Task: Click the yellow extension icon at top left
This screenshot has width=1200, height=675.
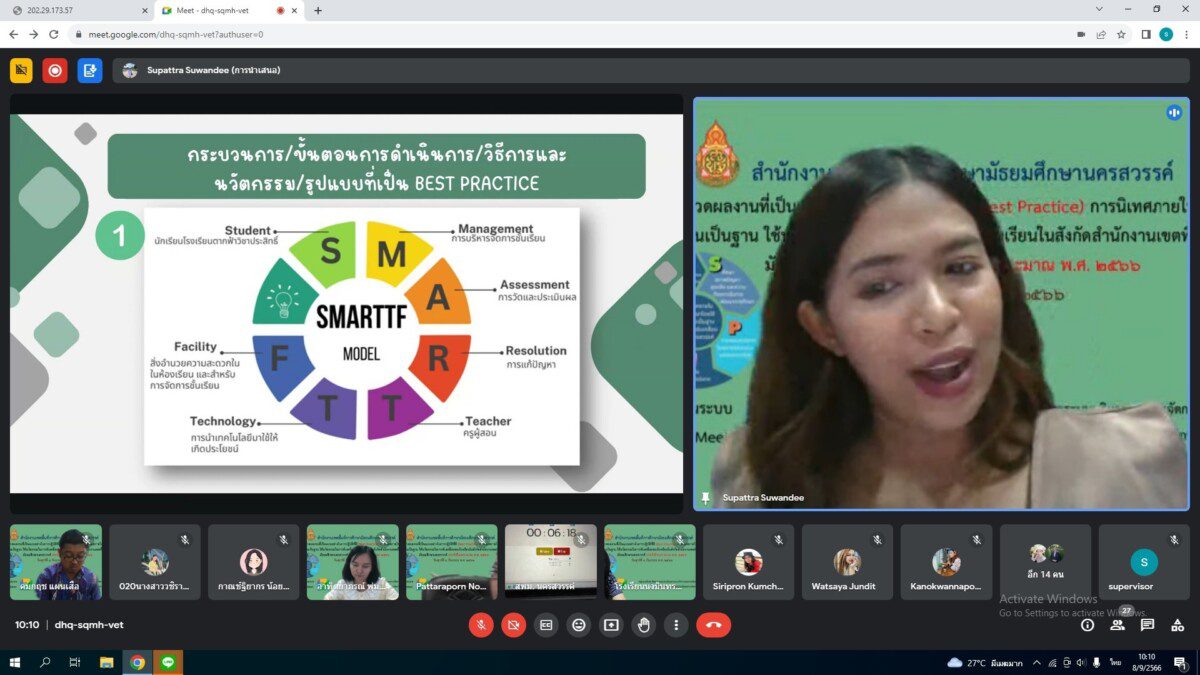Action: [x=21, y=70]
